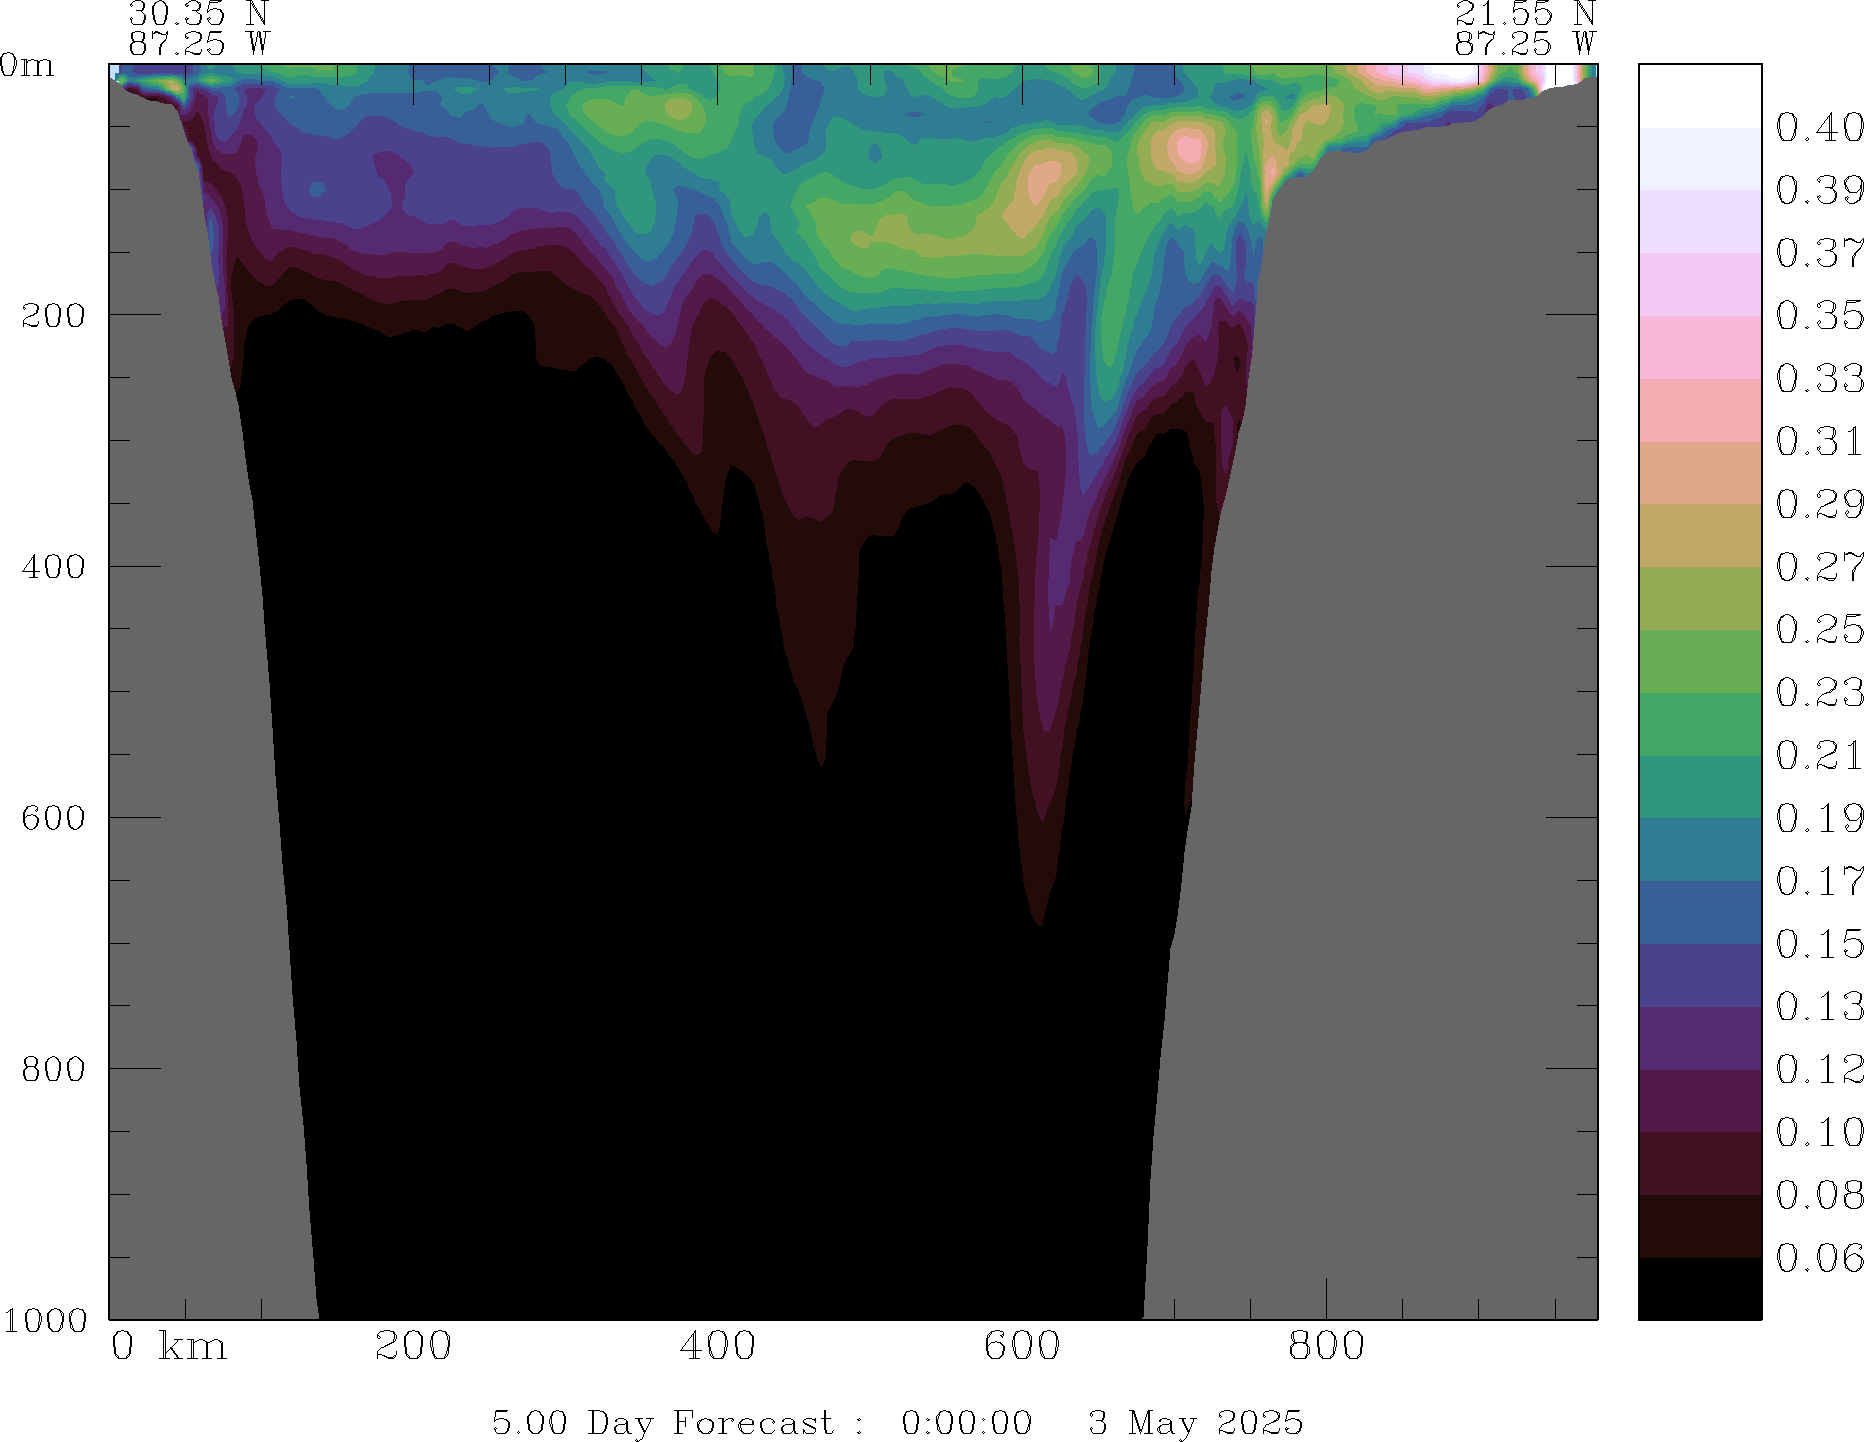Click the 0.29 color bar label

tap(1819, 504)
